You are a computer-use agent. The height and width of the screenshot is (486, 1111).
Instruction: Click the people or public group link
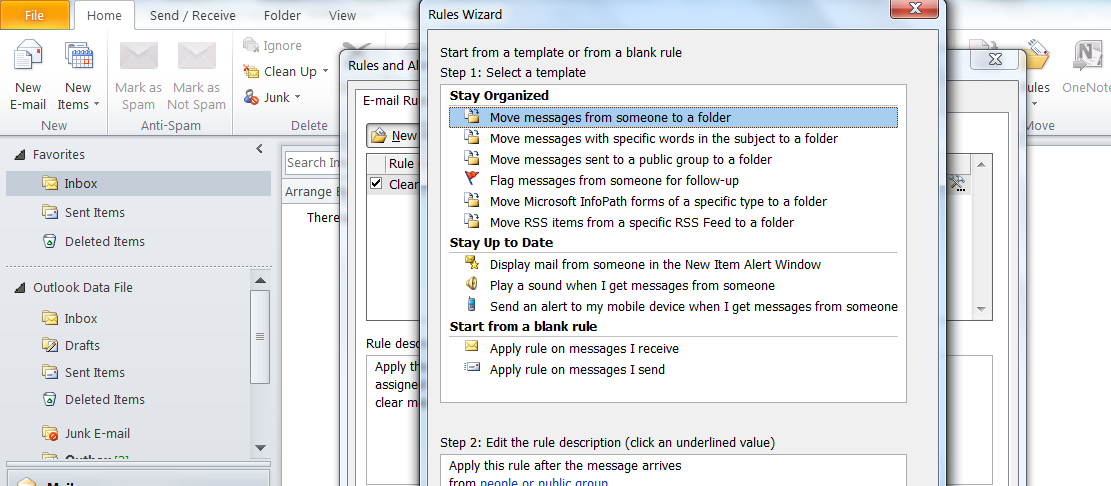point(544,482)
